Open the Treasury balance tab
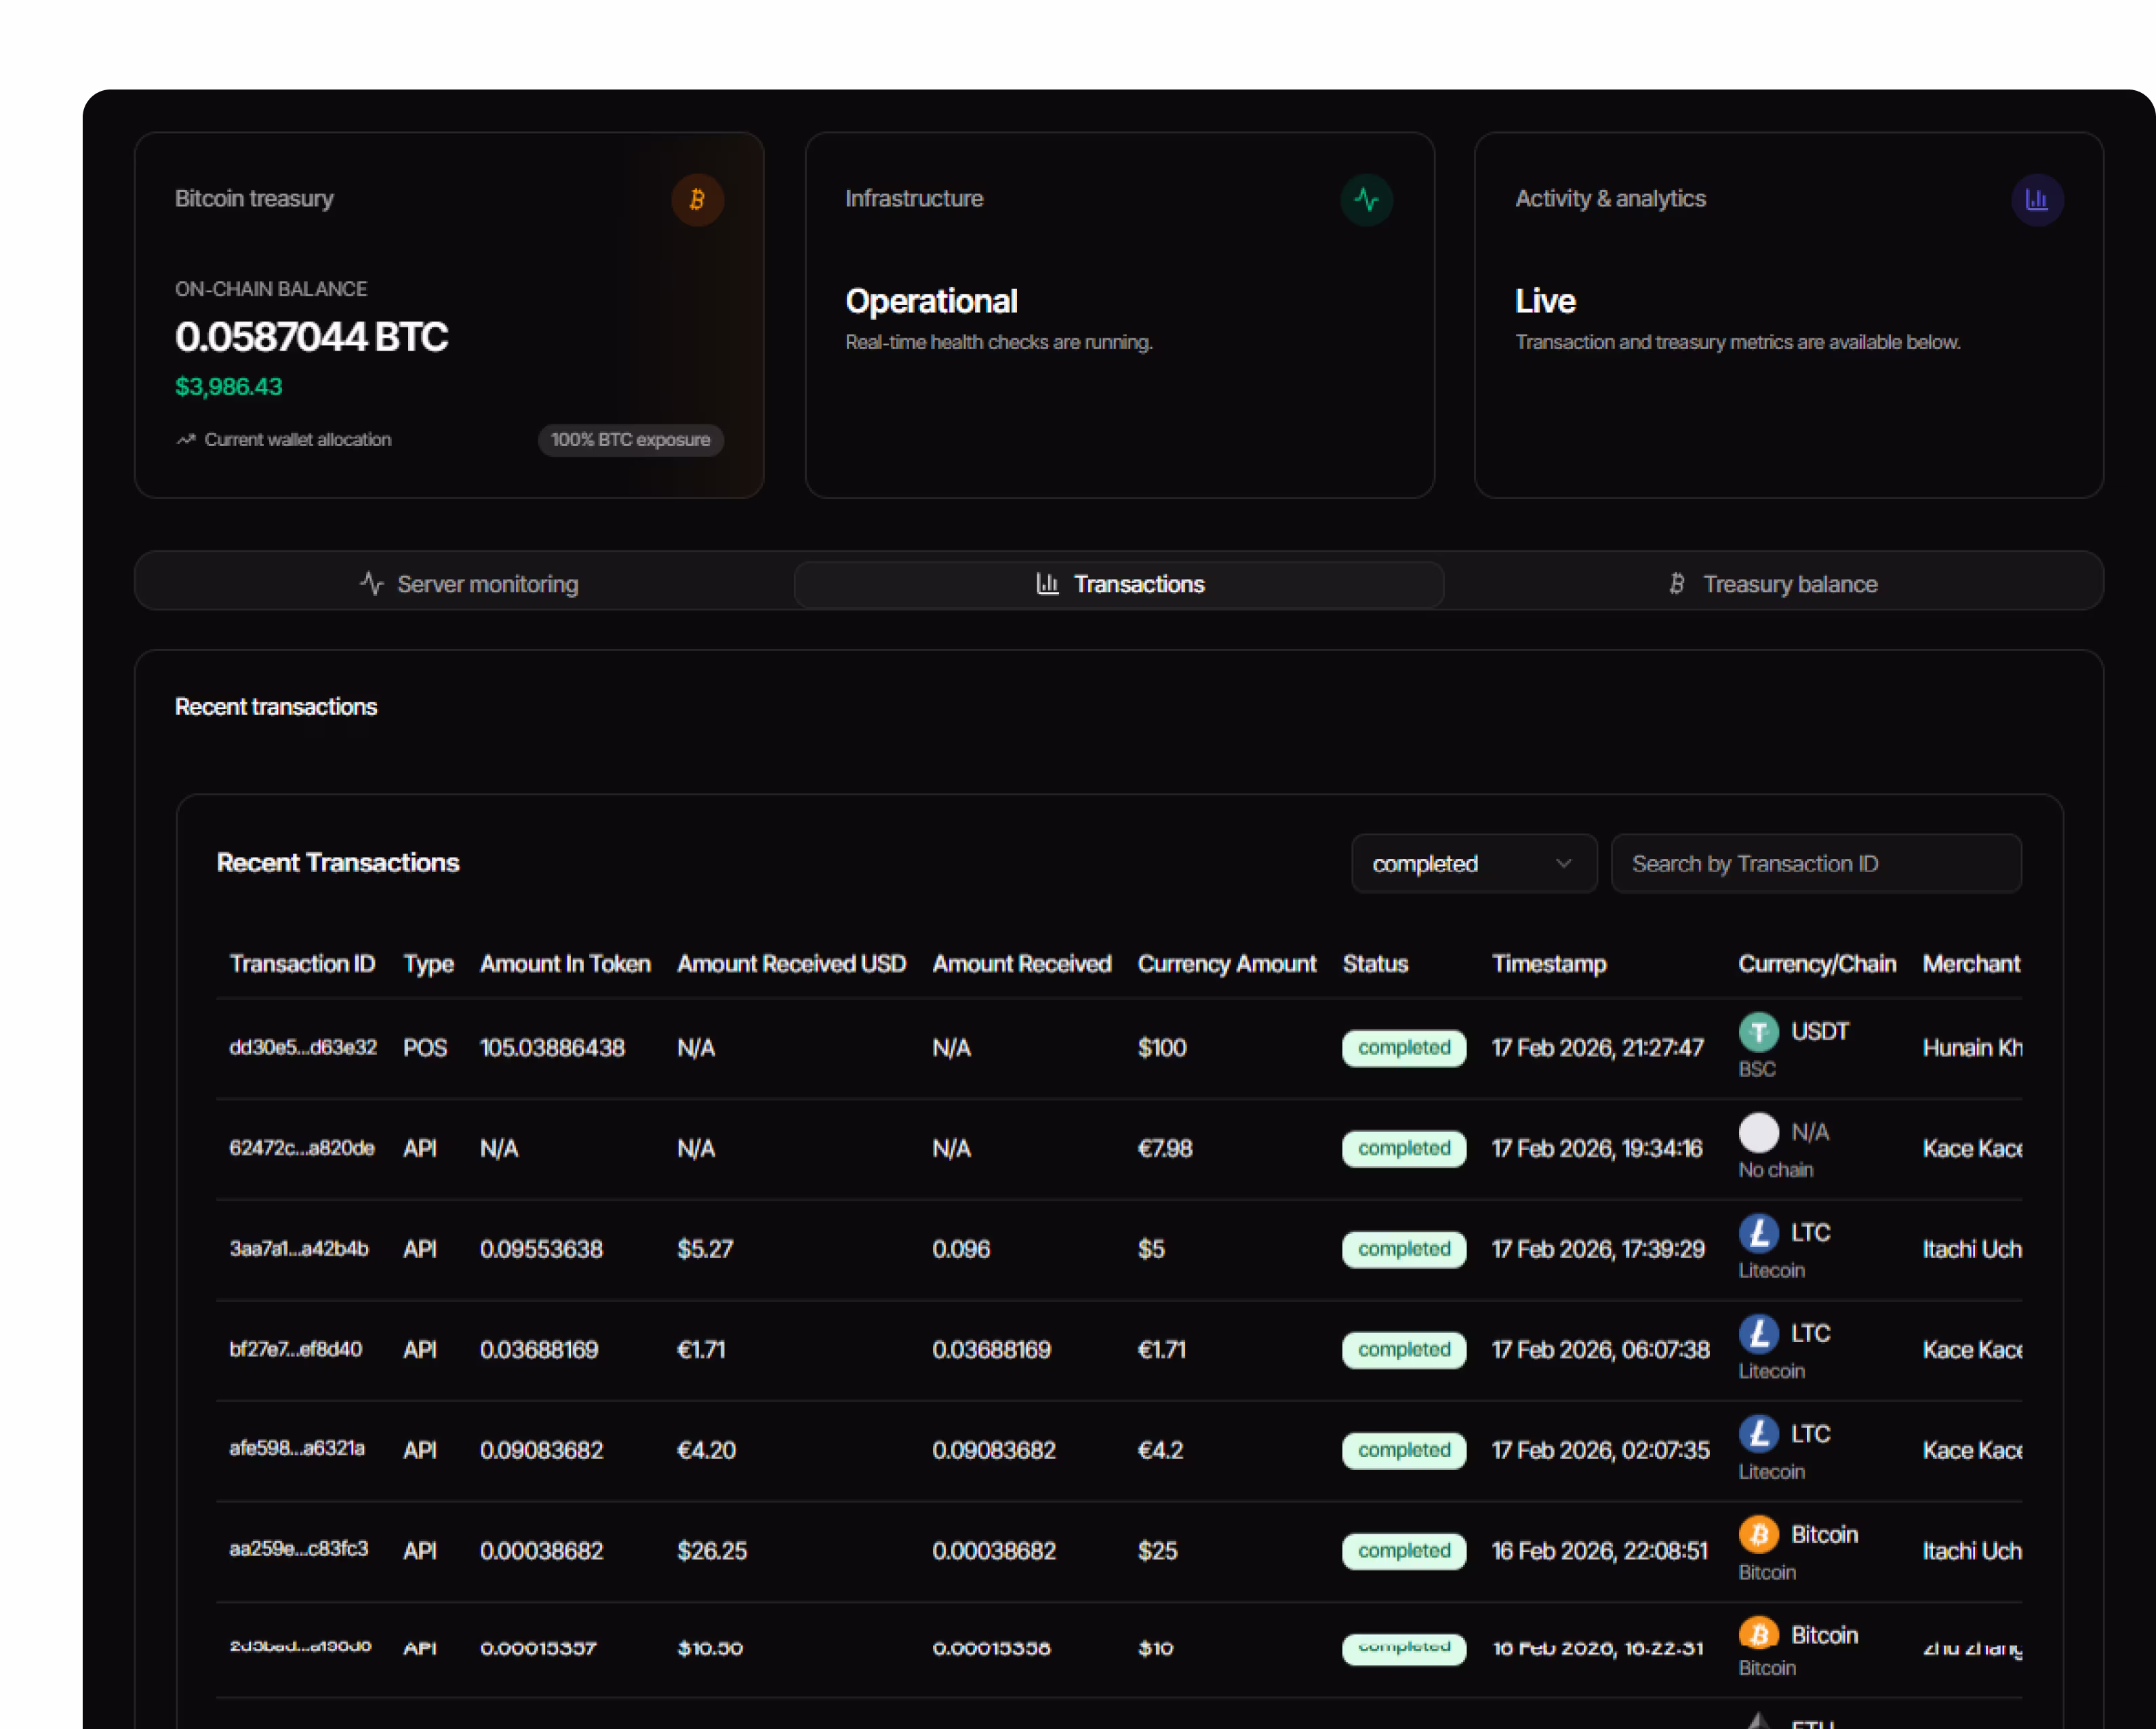2156x1729 pixels. point(1772,584)
